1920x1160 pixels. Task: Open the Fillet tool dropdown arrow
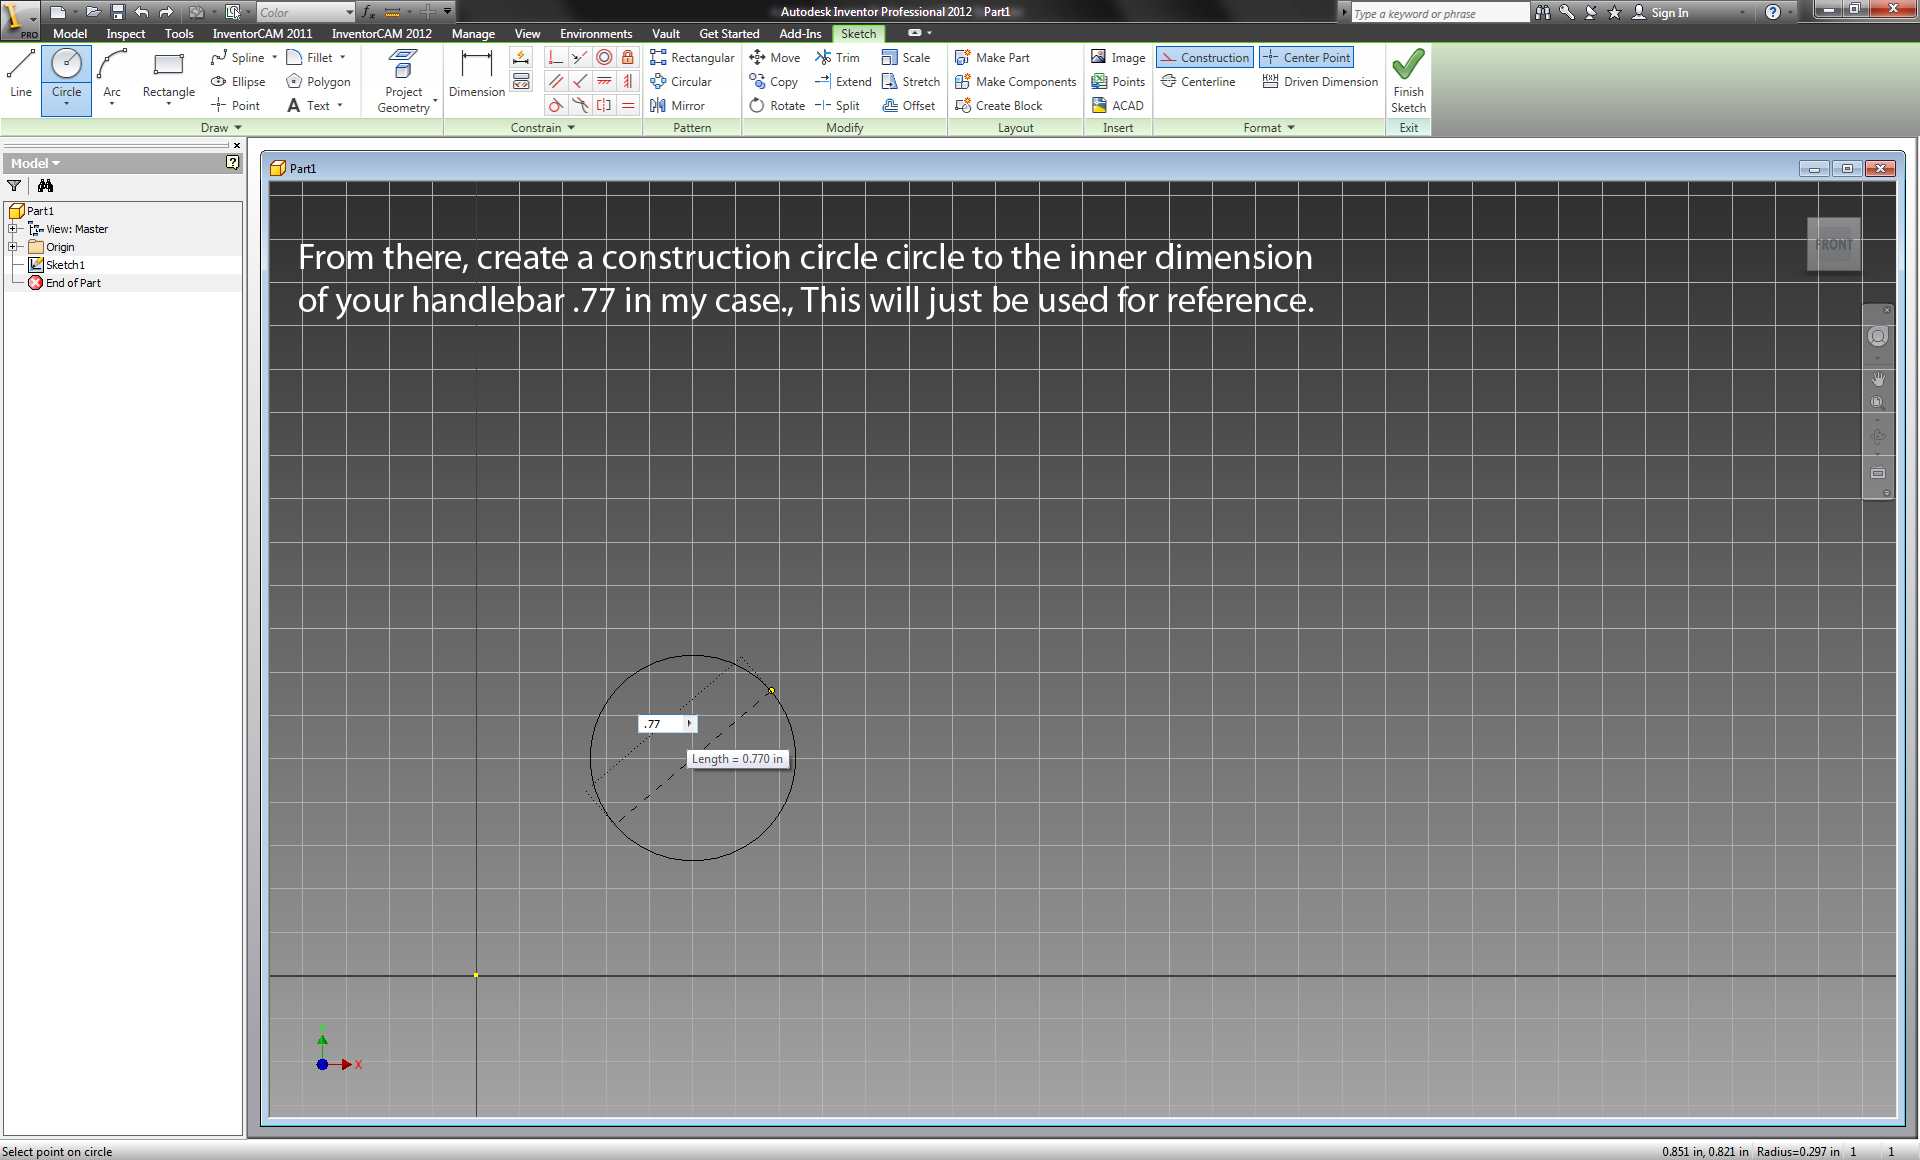[342, 58]
